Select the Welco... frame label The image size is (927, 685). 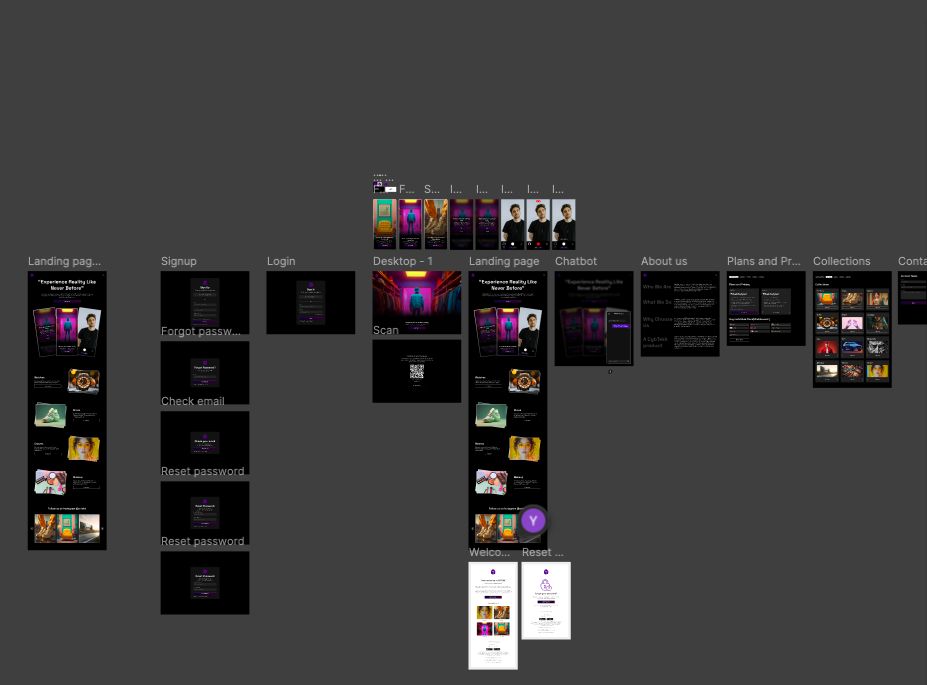[489, 552]
